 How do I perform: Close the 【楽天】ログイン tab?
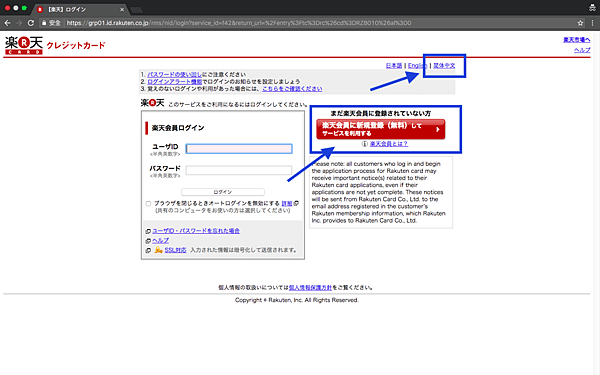click(122, 9)
